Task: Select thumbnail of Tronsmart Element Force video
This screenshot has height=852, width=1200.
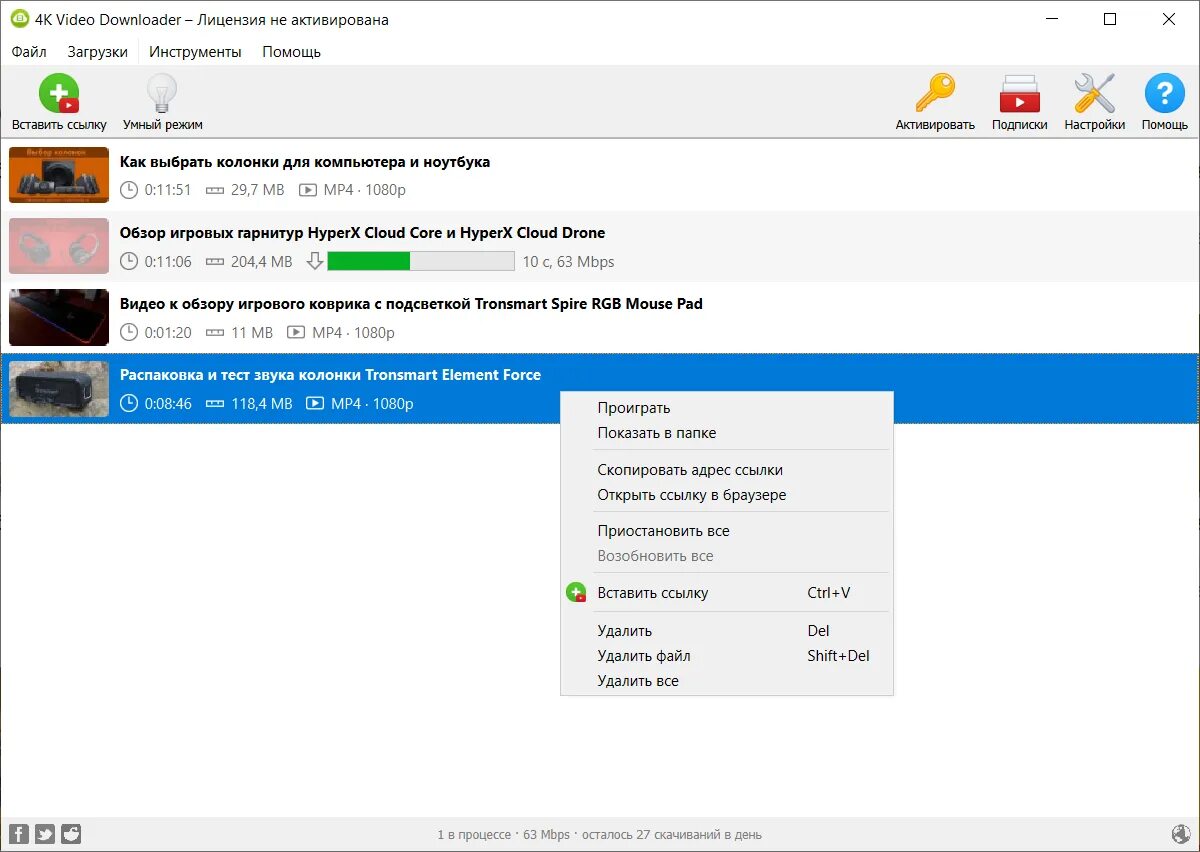Action: coord(59,388)
